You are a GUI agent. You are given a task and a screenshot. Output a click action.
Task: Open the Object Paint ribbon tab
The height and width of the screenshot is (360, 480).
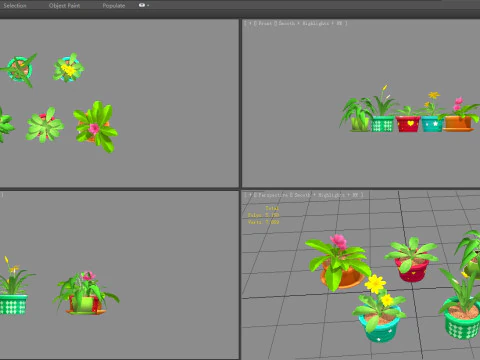(64, 5)
